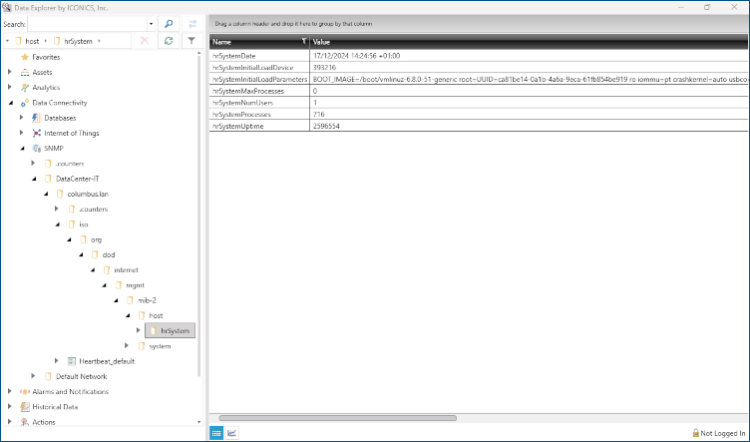Screen dimensions: 750x442
Task: Click the Assets tree icon
Action: point(25,73)
